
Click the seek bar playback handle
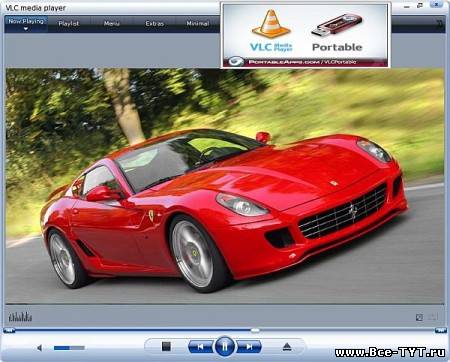255,330
